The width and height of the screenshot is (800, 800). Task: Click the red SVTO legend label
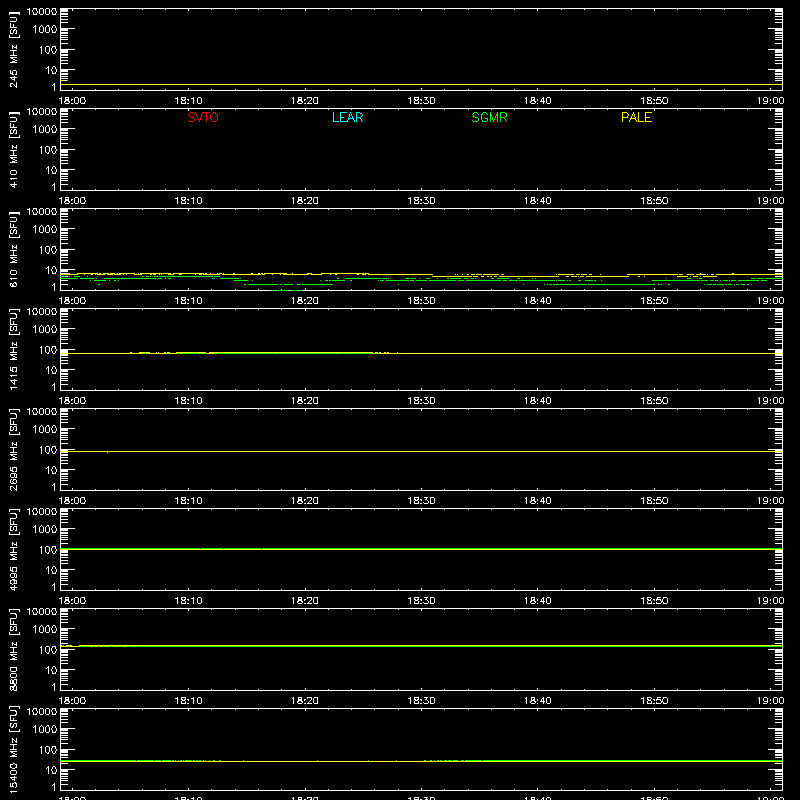click(203, 117)
